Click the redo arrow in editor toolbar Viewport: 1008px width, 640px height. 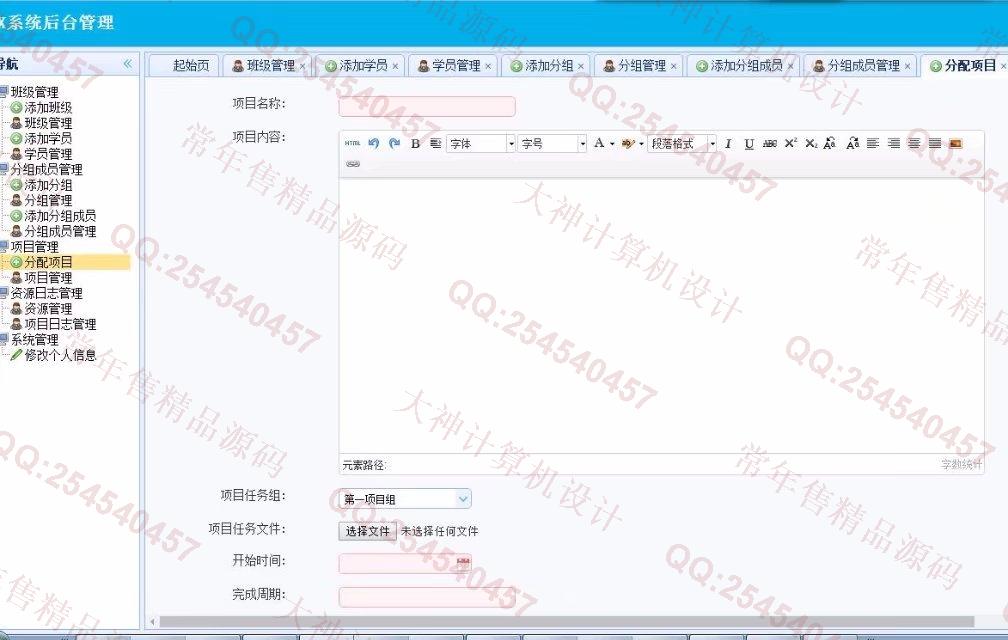click(394, 143)
